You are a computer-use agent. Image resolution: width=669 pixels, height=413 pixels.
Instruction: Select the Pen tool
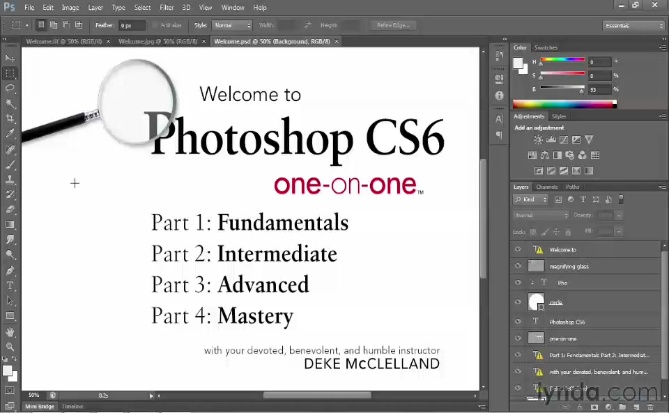coord(10,270)
